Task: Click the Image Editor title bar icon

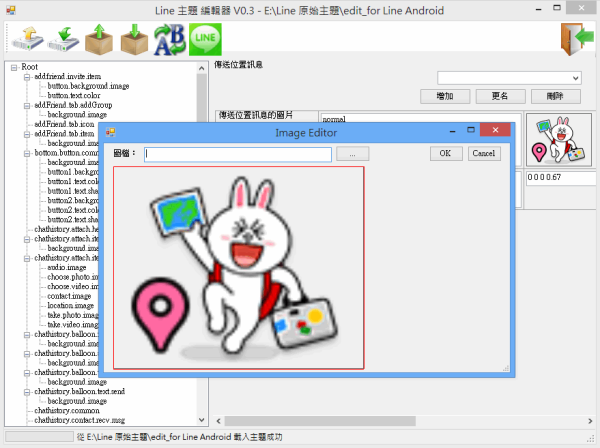Action: pyautogui.click(x=111, y=132)
